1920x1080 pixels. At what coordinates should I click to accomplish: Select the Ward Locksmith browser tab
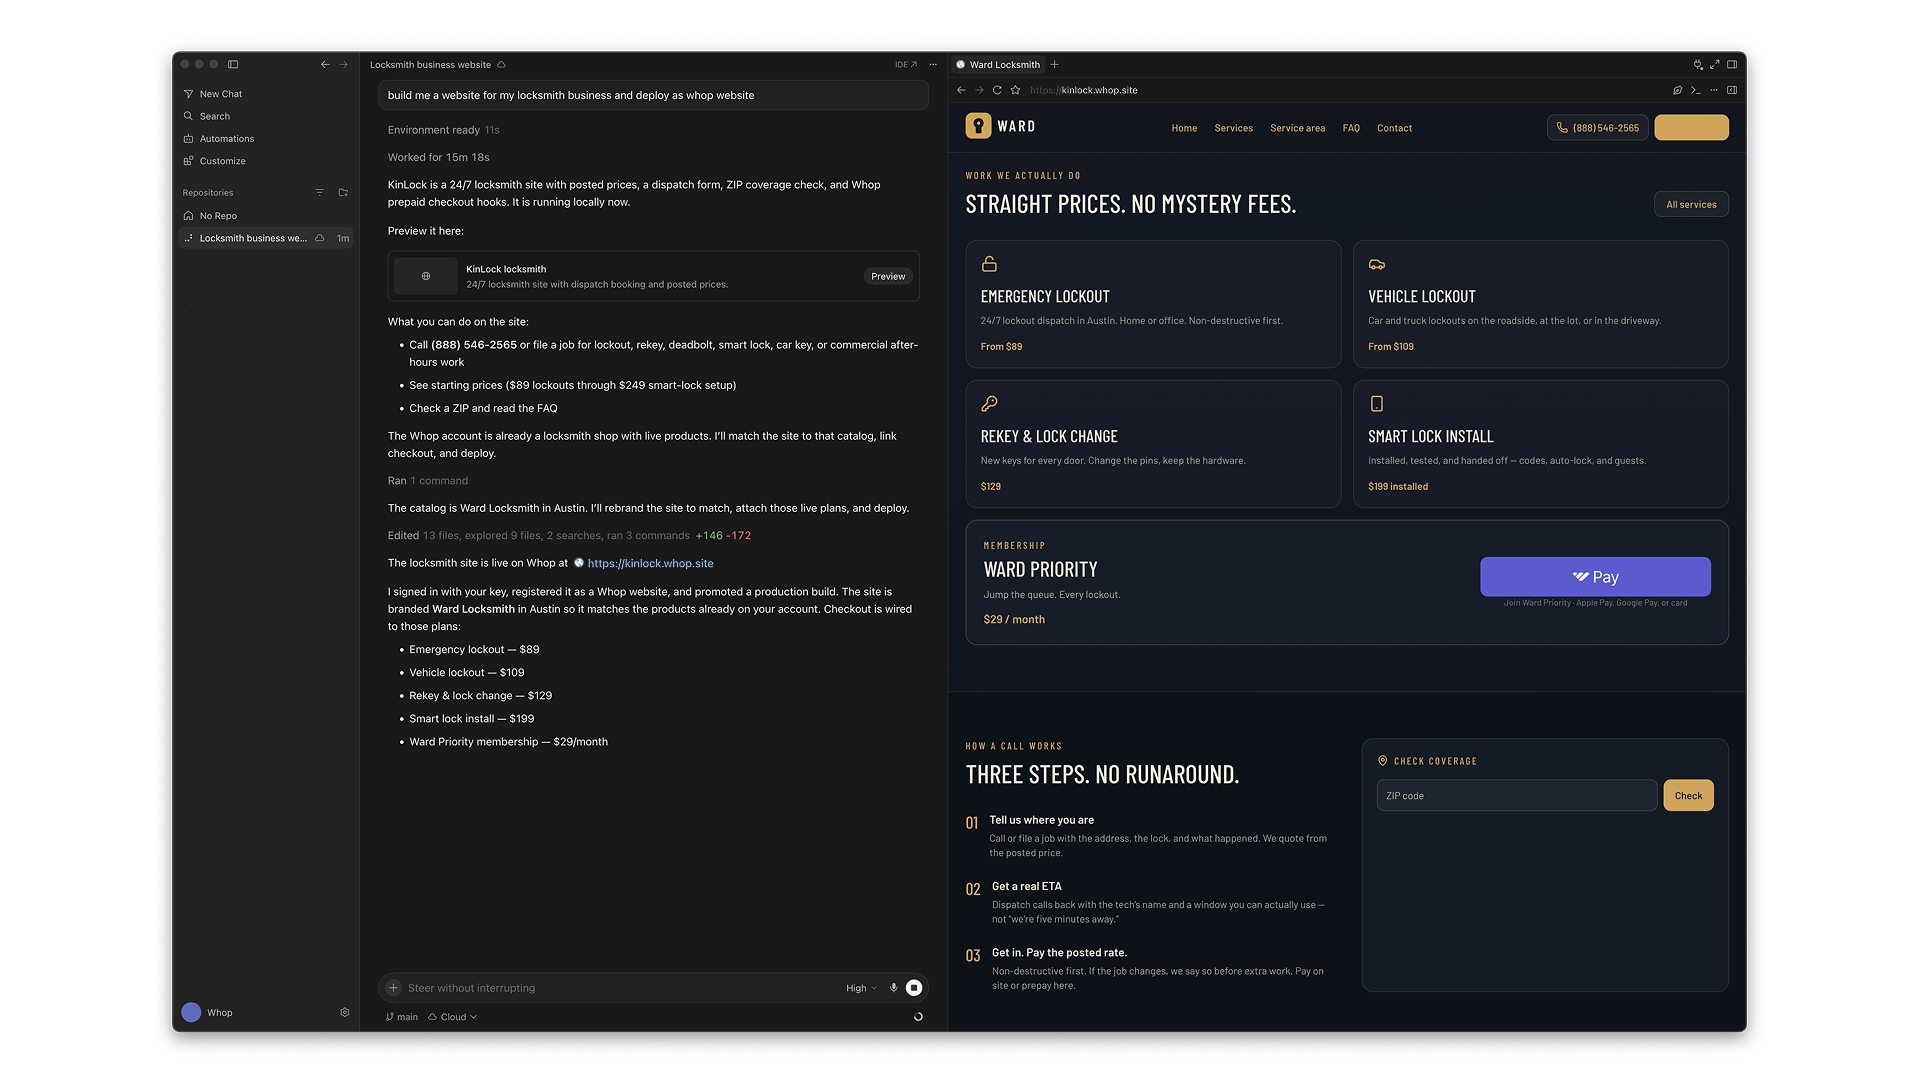coord(998,65)
